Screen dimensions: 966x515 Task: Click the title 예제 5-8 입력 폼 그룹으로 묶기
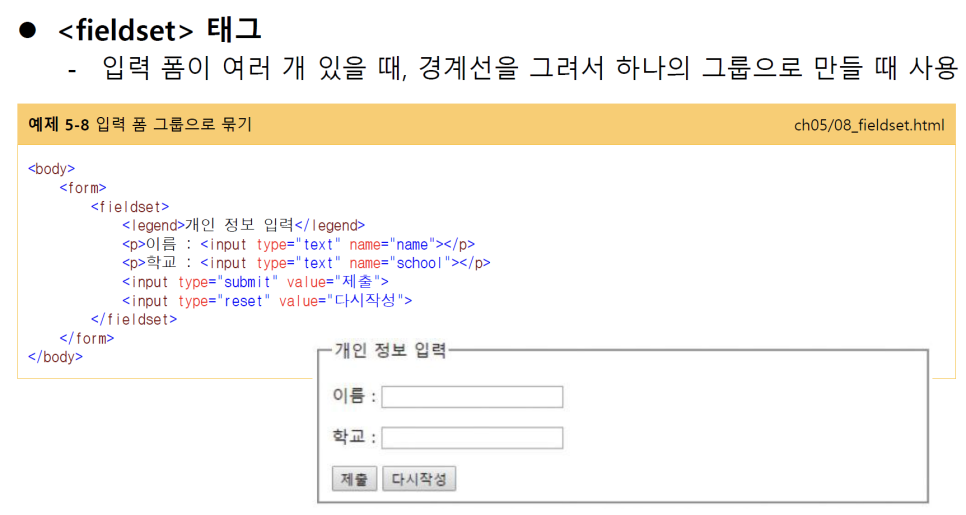[140, 124]
